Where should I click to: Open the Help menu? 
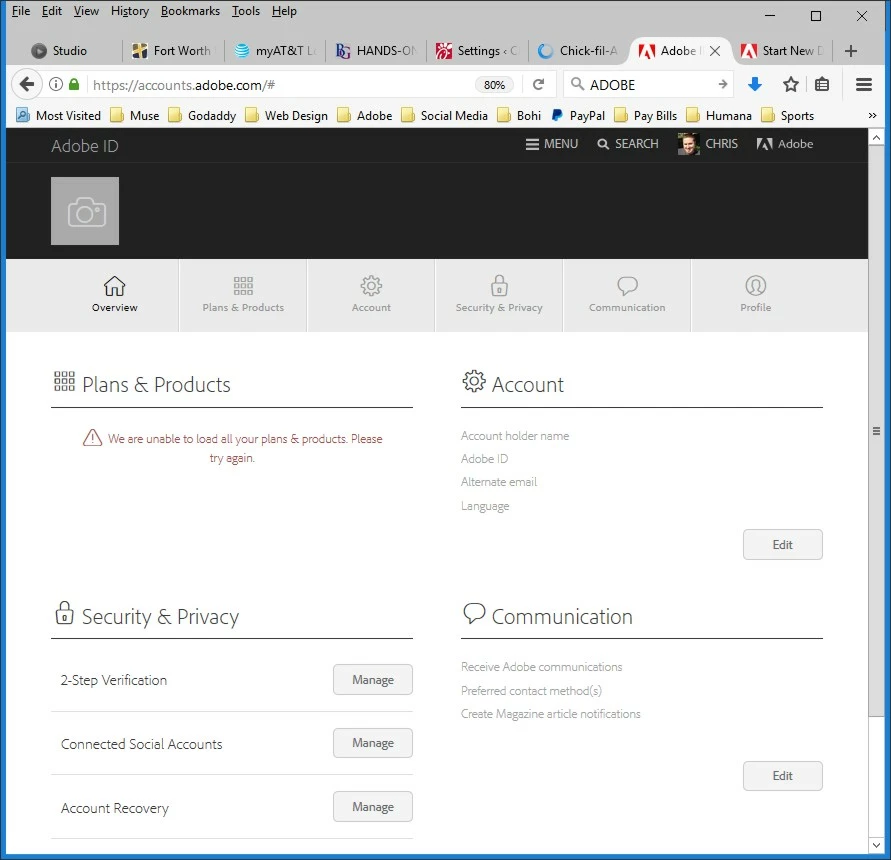(x=284, y=11)
